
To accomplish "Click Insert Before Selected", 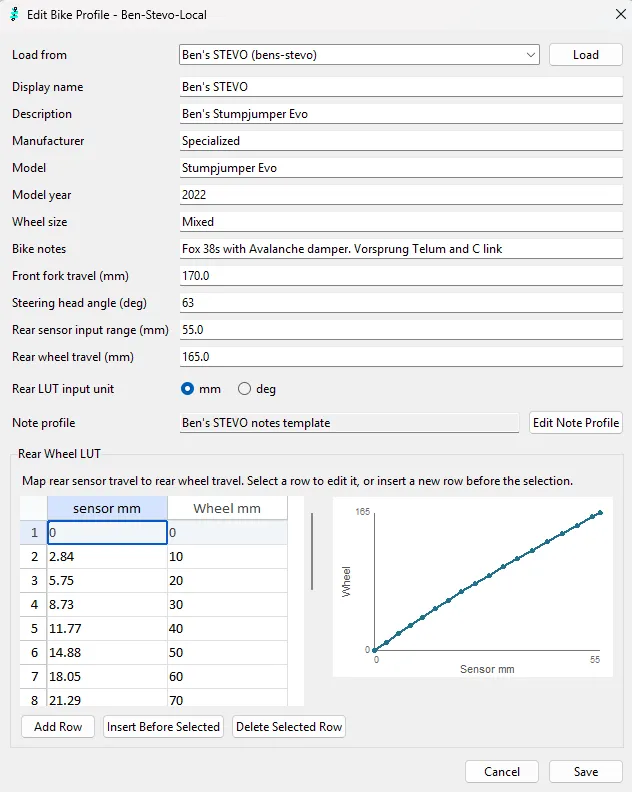I will coord(163,727).
